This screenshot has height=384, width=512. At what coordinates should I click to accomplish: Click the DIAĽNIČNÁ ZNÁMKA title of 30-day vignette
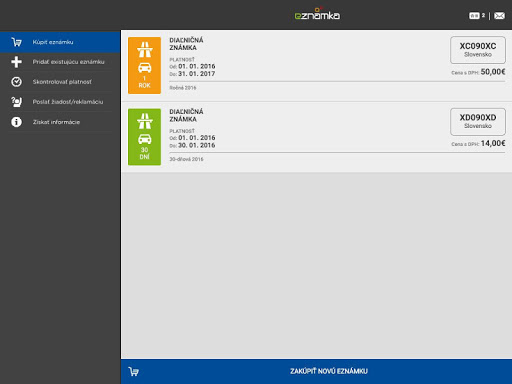click(186, 115)
